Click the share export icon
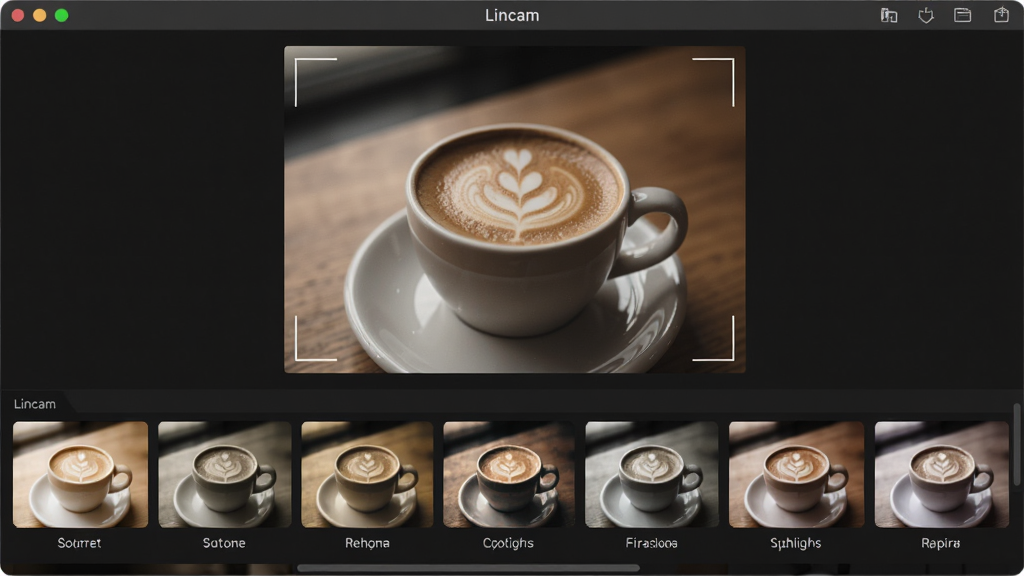Screen dimensions: 1024x576 pos(1001,14)
